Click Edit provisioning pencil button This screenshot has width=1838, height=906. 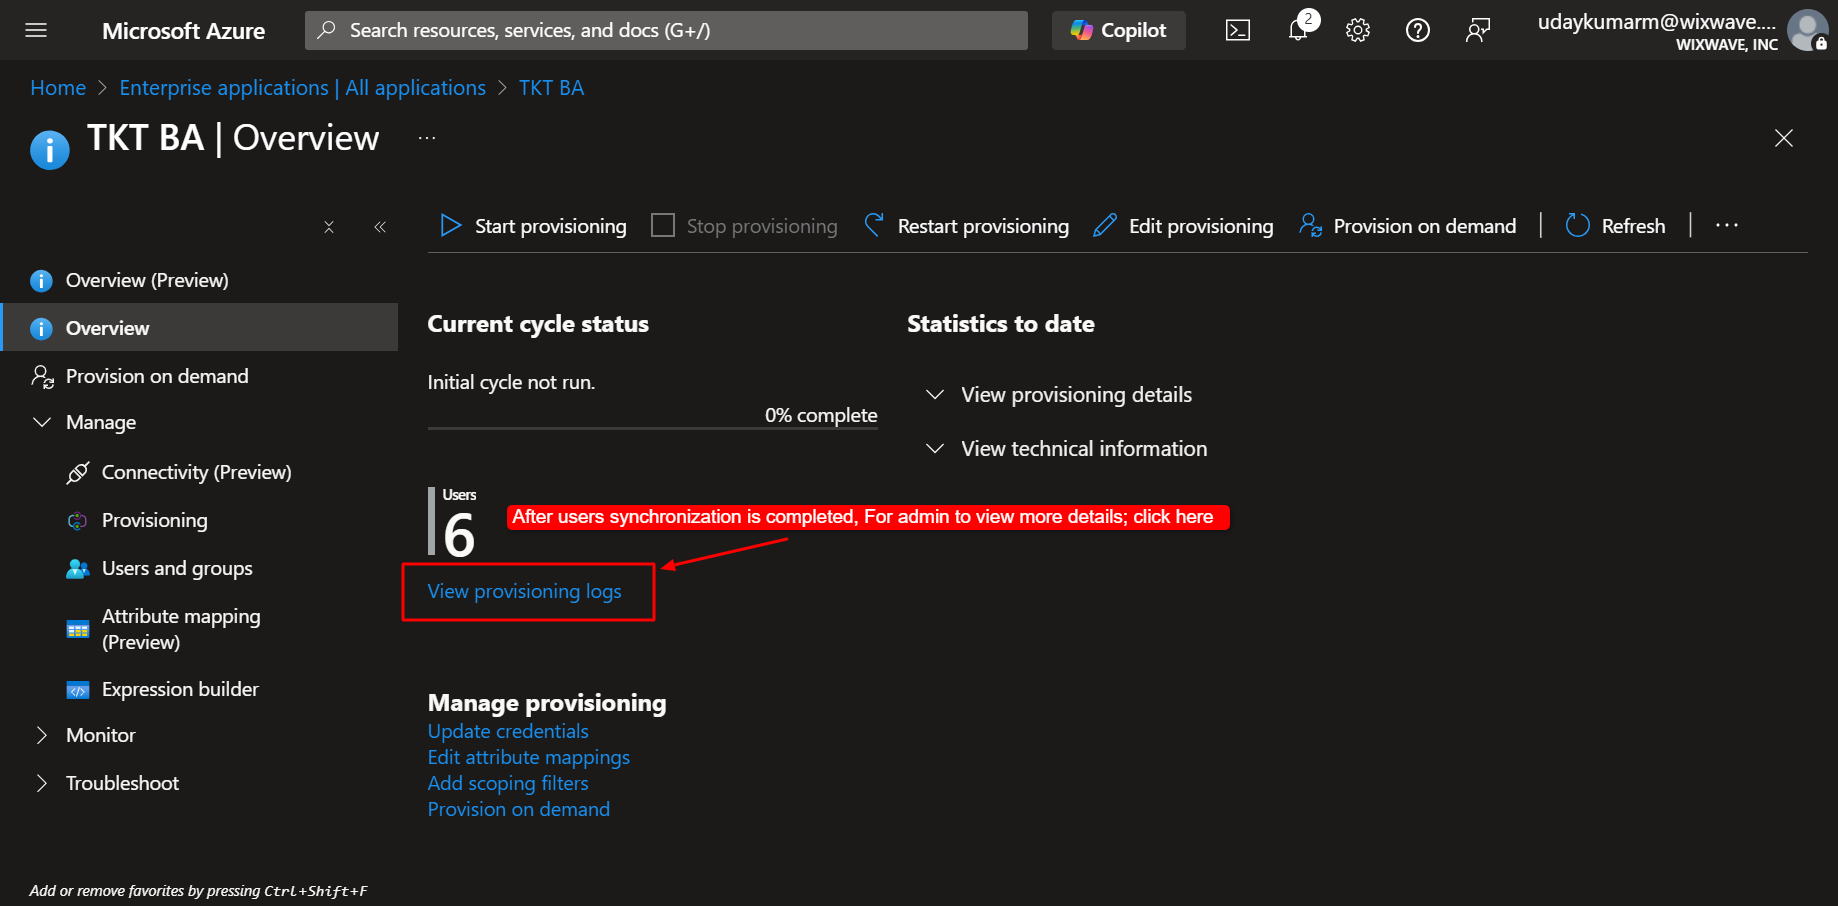pos(1183,226)
